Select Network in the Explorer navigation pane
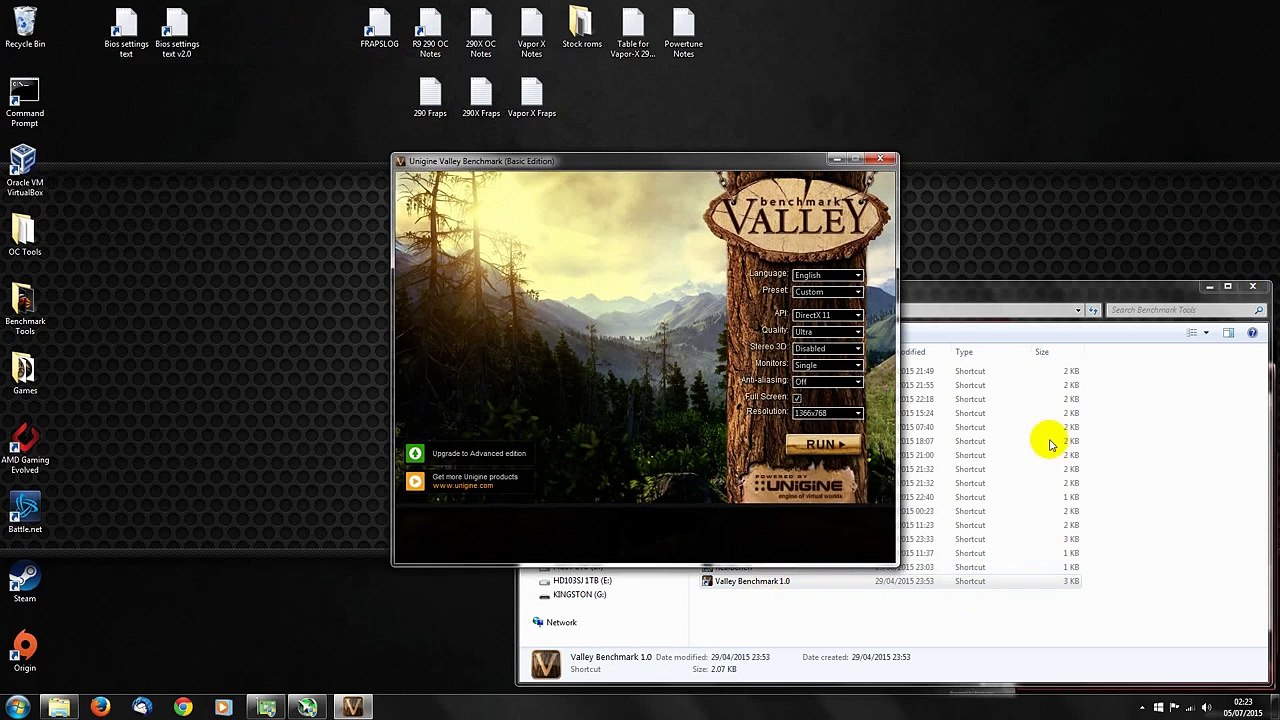 561,622
